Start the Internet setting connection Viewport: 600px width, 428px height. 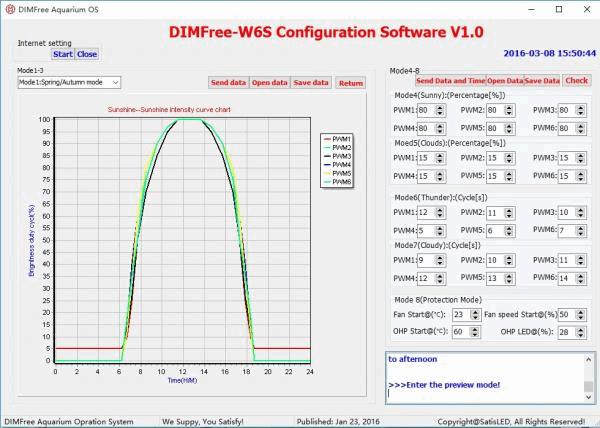63,54
